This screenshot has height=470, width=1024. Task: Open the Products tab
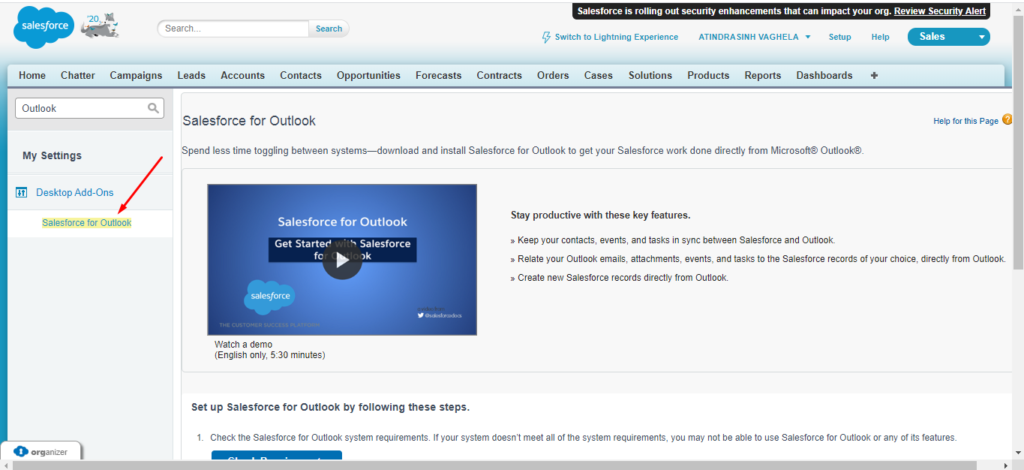pos(709,76)
